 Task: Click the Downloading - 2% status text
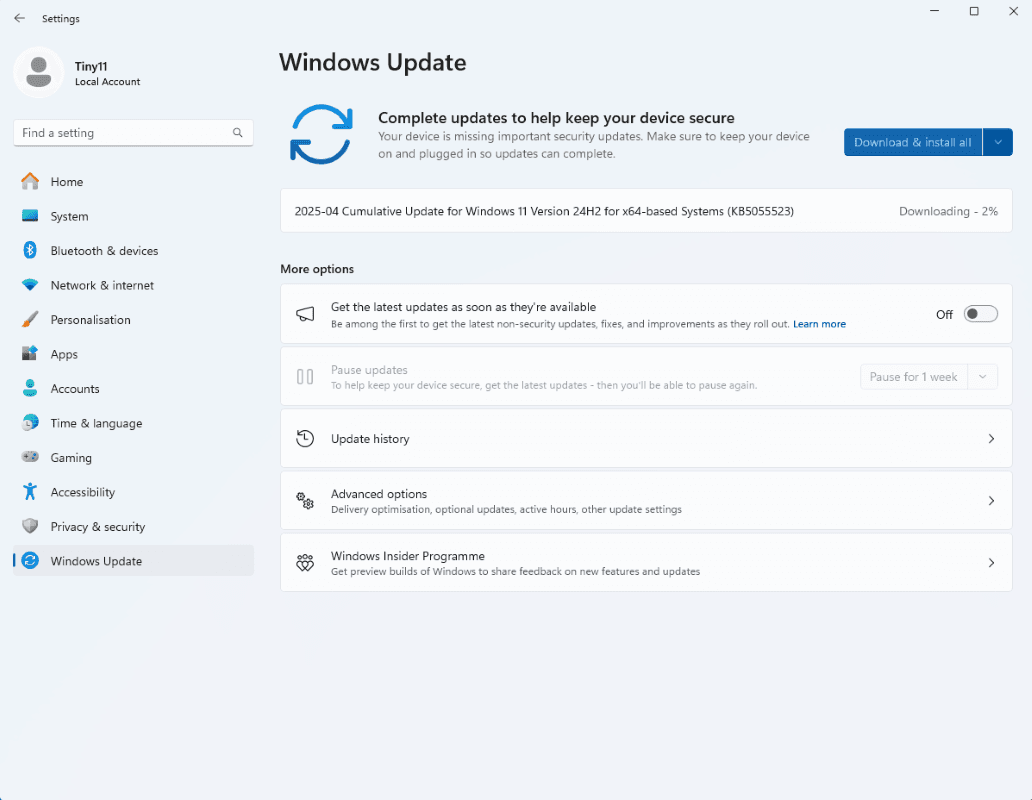click(x=948, y=211)
